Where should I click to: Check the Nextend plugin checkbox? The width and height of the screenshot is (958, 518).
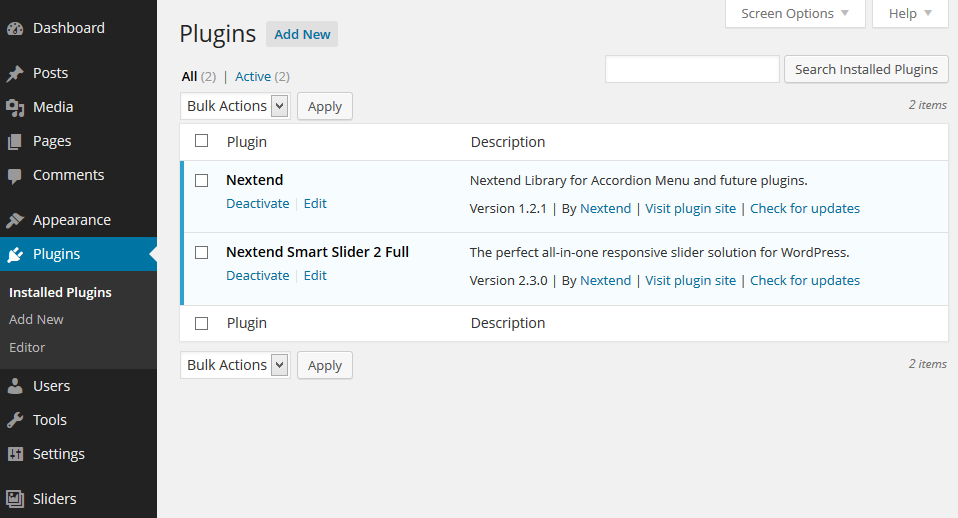tap(202, 181)
